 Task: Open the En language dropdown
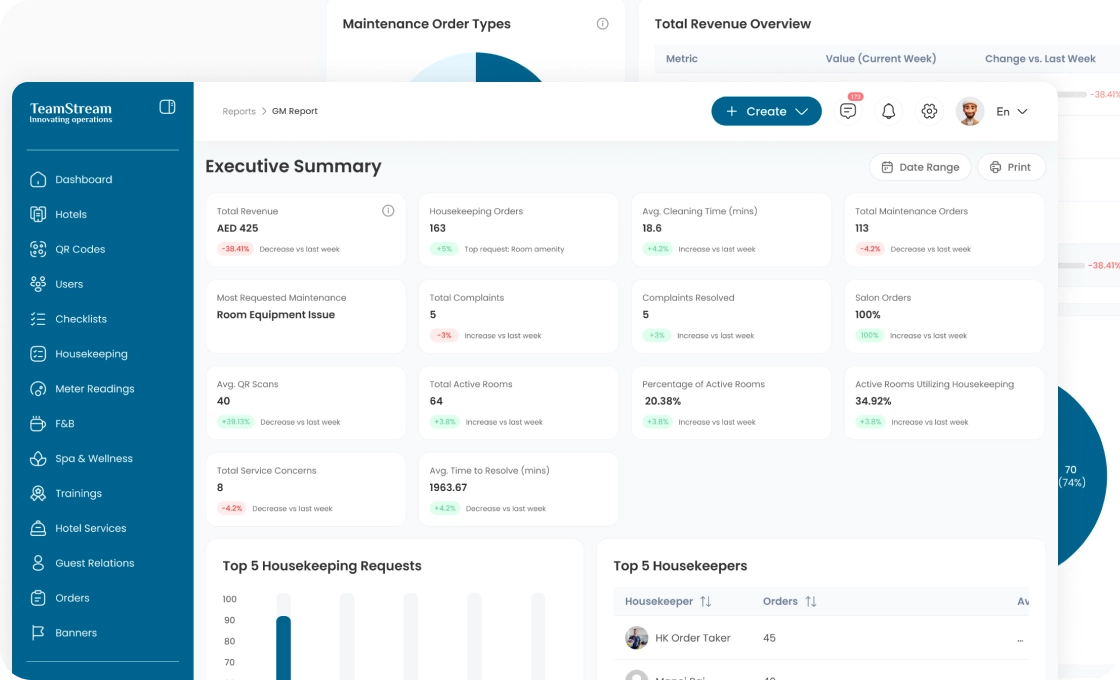(1011, 112)
